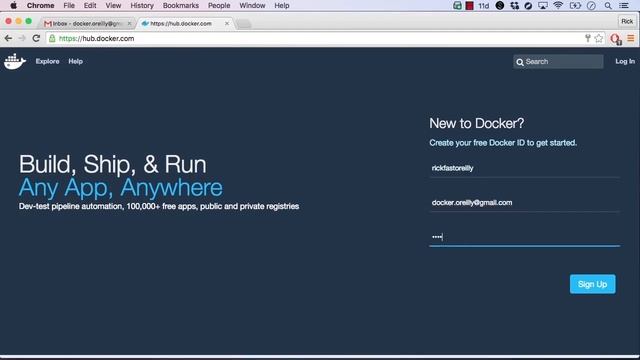Click the Docker ID field with rickfastoreilly

pyautogui.click(x=524, y=168)
